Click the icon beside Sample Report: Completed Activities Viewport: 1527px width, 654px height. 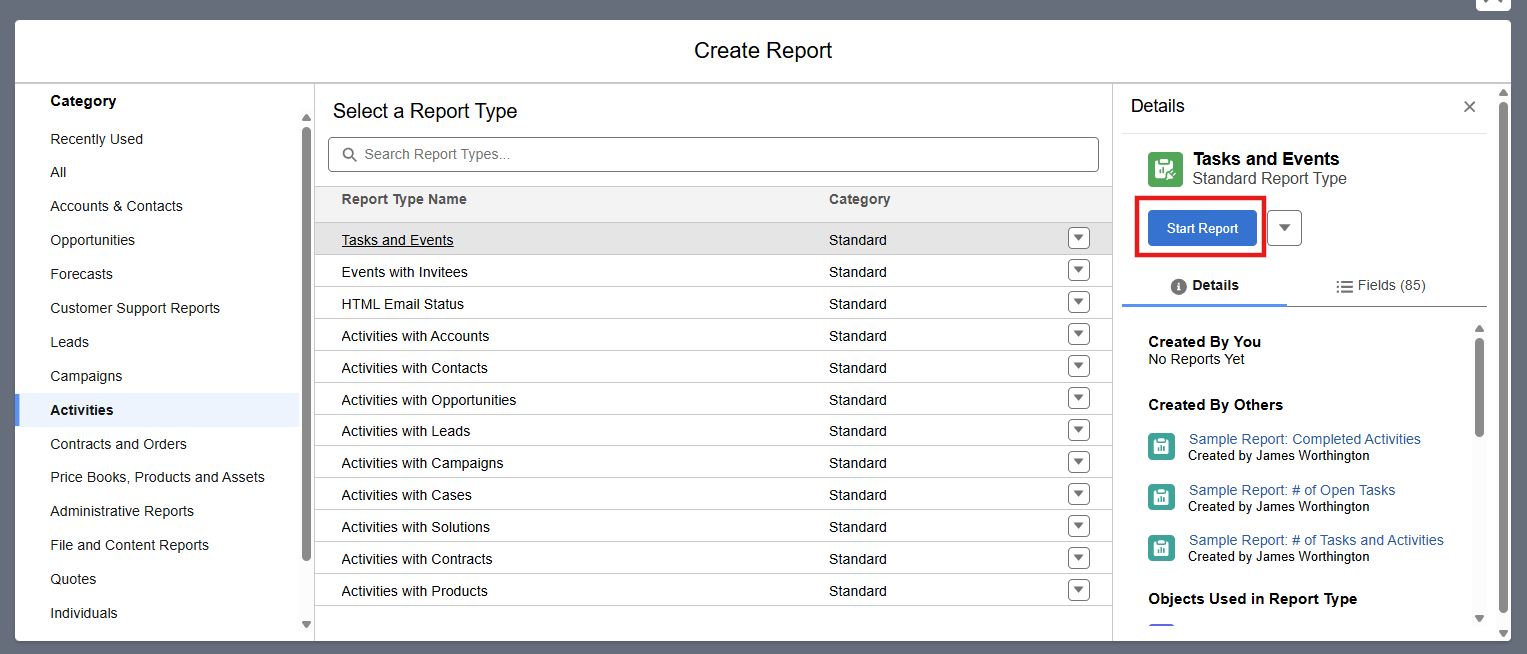tap(1161, 447)
